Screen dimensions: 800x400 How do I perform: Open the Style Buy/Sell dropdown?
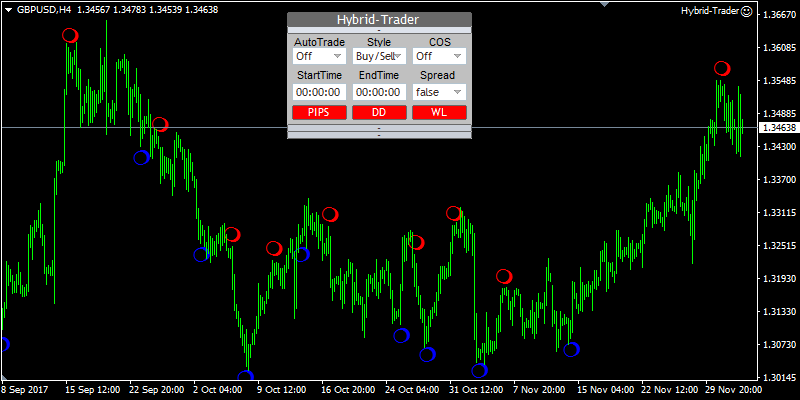point(379,56)
